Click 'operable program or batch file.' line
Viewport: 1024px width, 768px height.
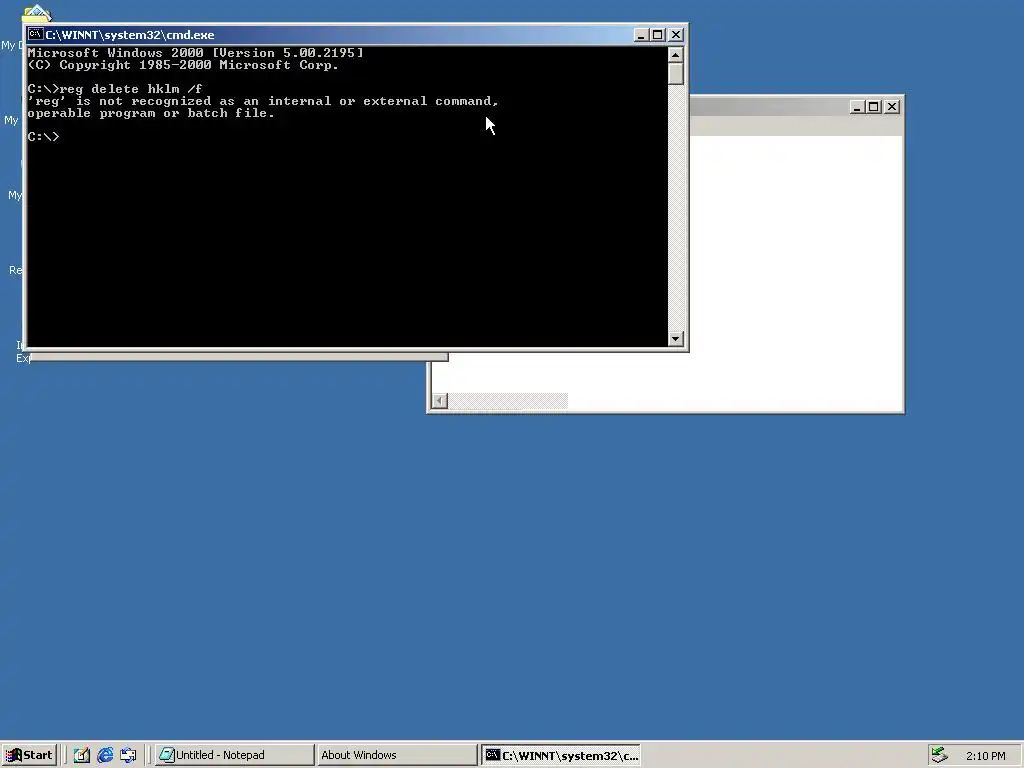[x=151, y=113]
